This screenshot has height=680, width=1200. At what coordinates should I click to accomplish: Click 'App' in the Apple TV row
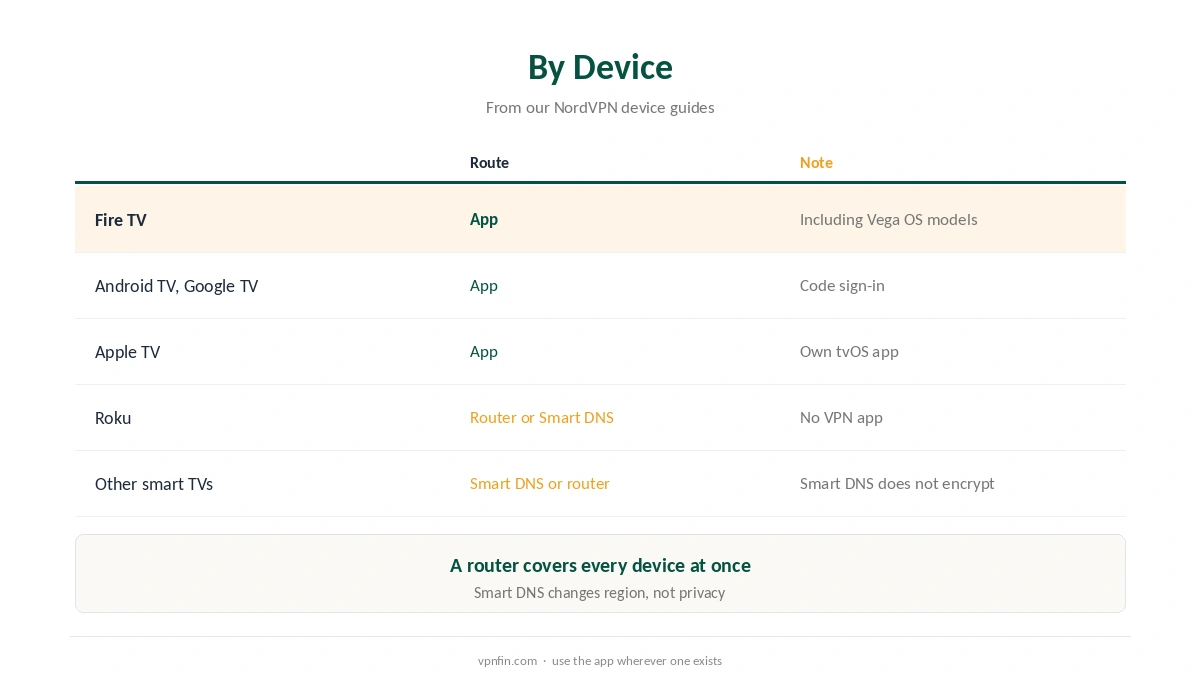(x=484, y=351)
